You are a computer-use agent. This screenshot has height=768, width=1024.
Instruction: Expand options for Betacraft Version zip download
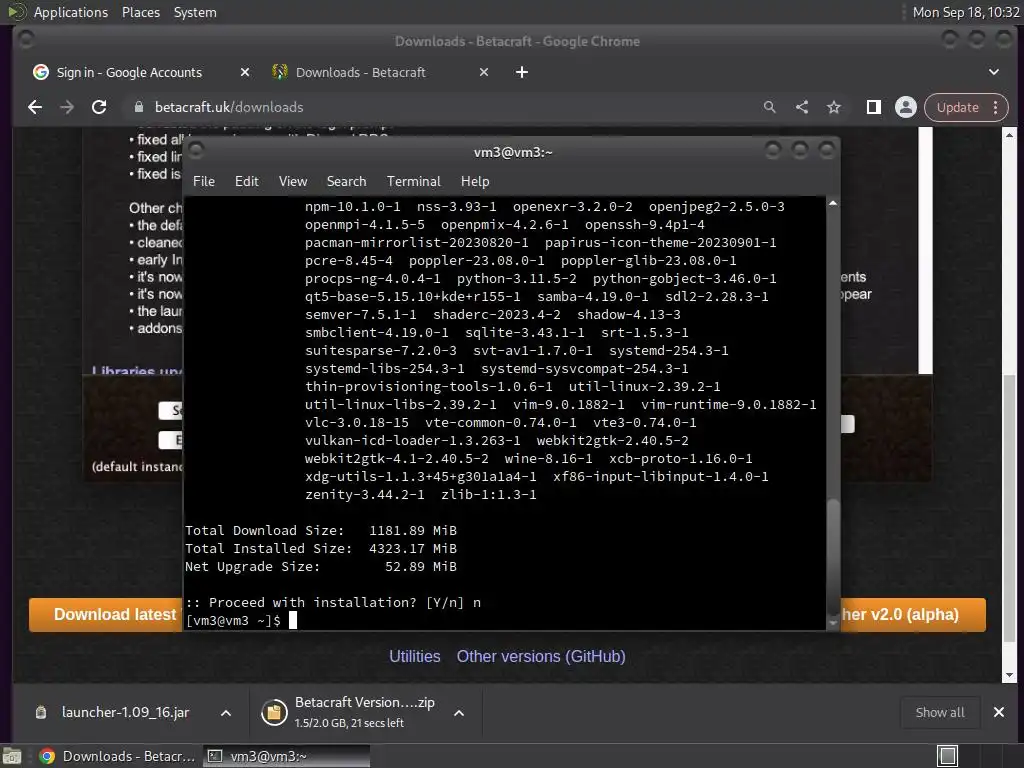click(459, 713)
